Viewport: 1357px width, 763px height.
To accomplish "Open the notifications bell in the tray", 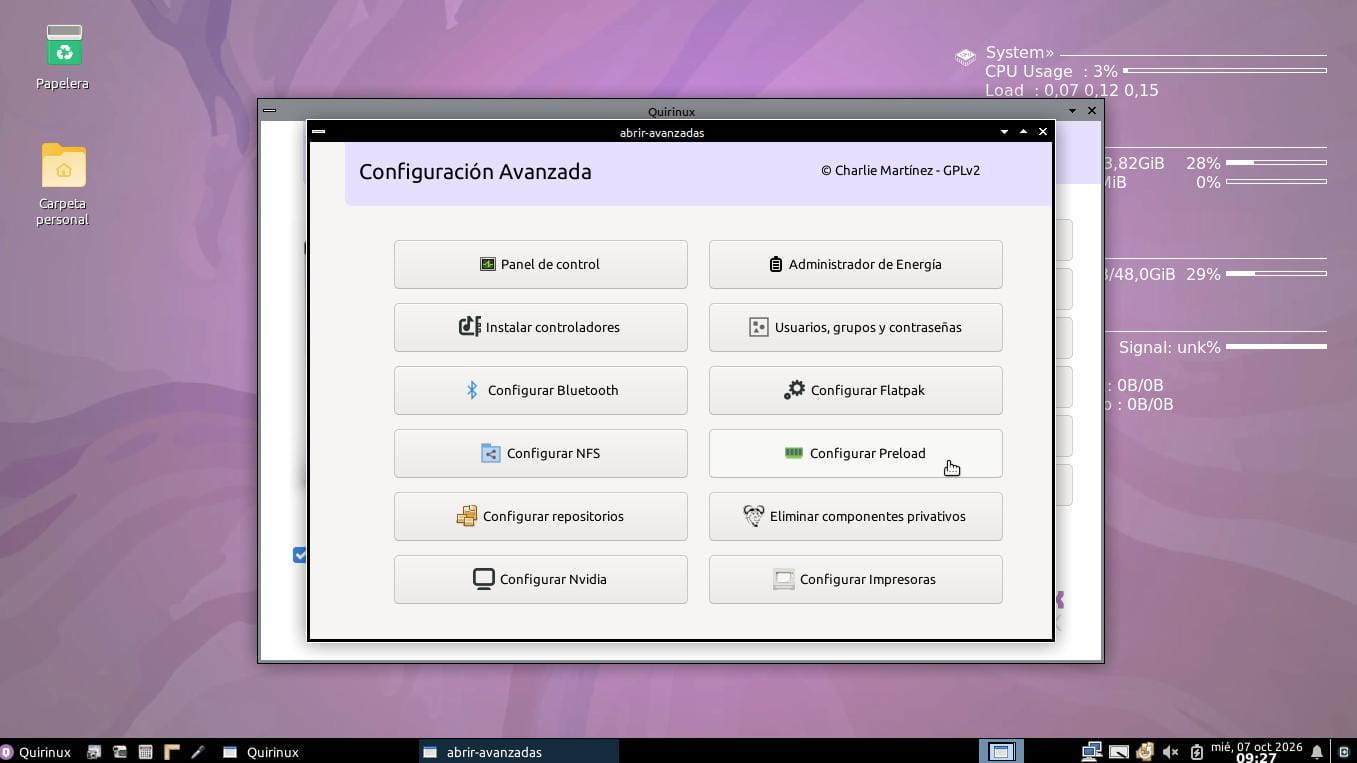I will (1317, 752).
